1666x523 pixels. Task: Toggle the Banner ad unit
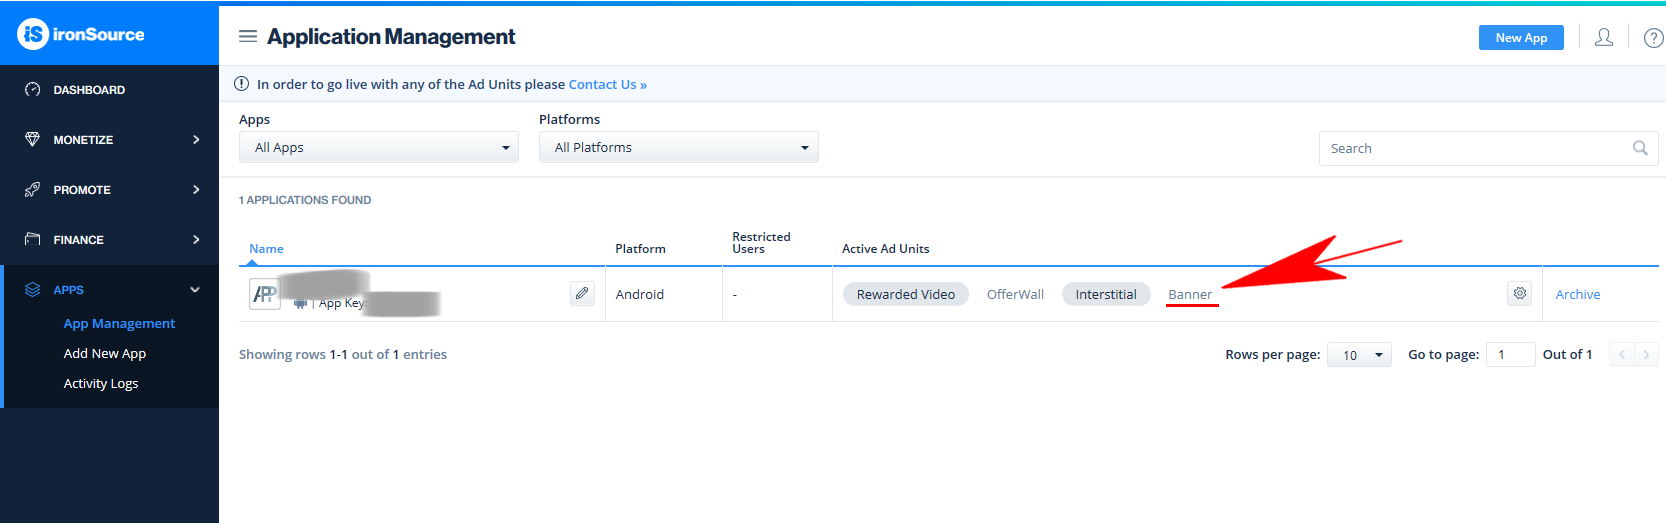[1190, 294]
